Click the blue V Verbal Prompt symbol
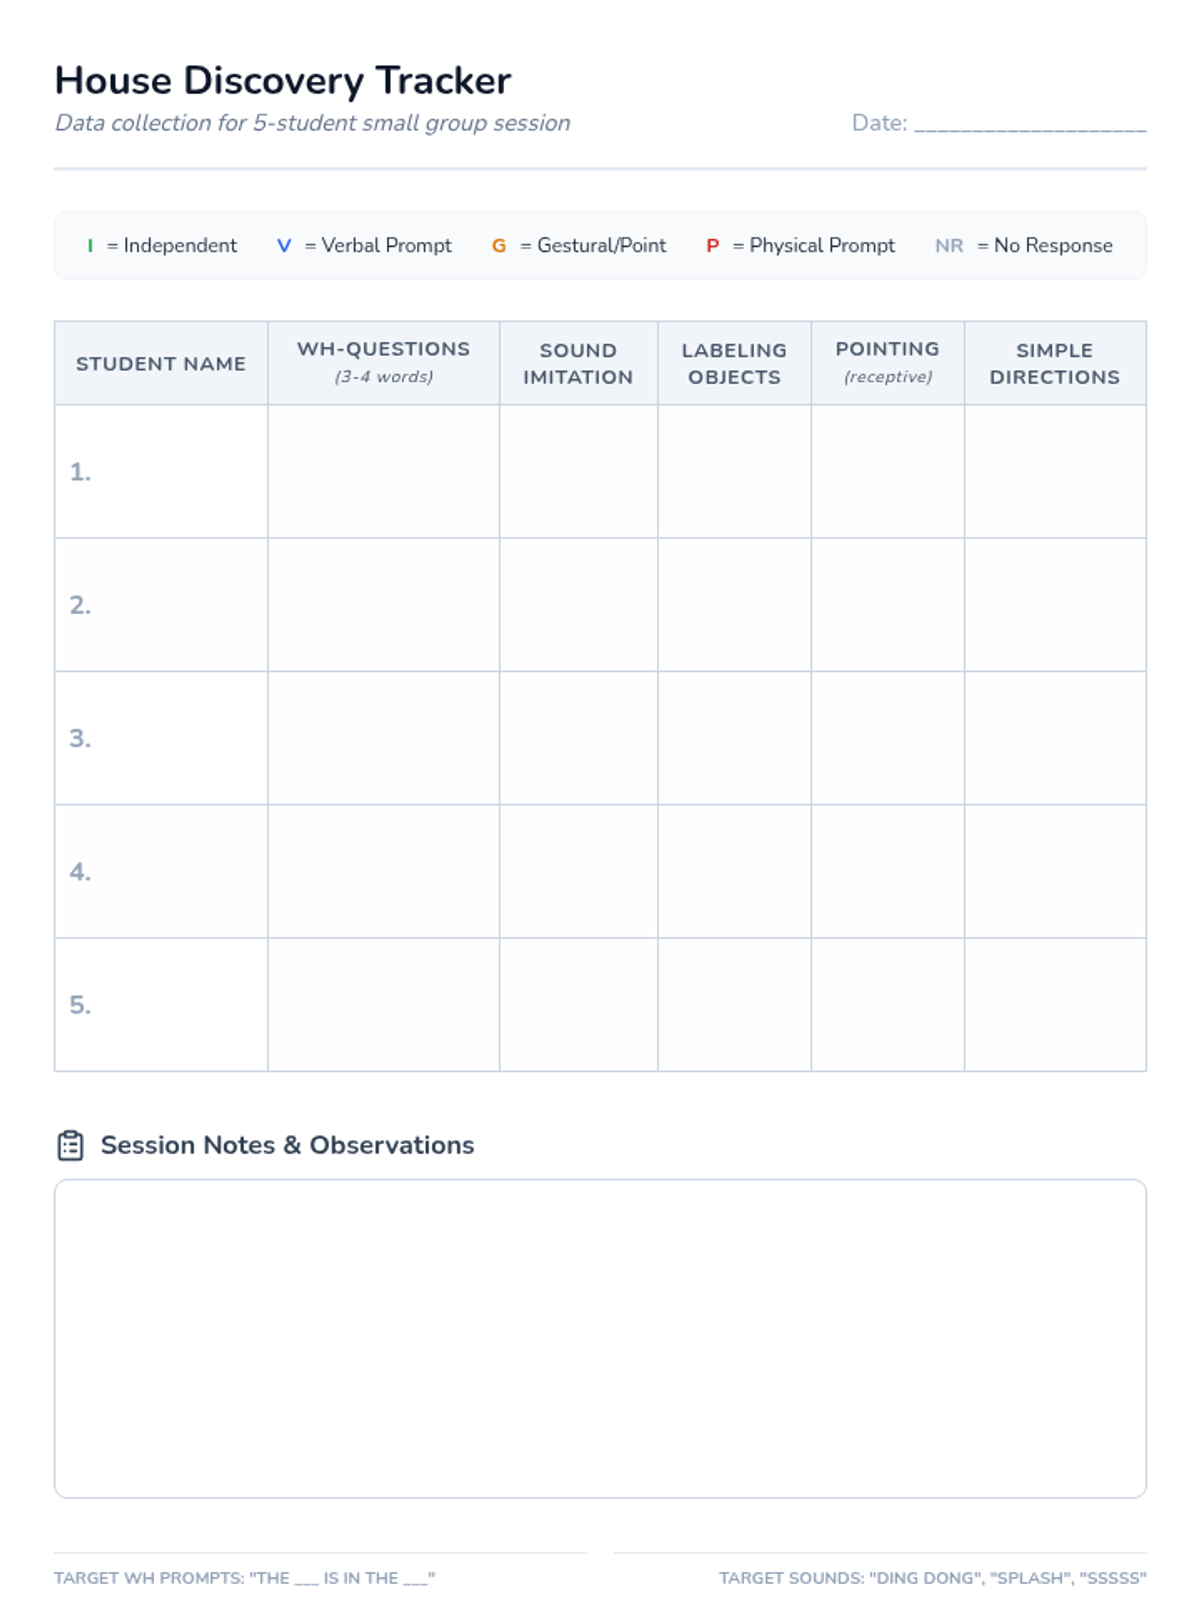Viewport: 1200px width, 1600px height. coord(284,246)
